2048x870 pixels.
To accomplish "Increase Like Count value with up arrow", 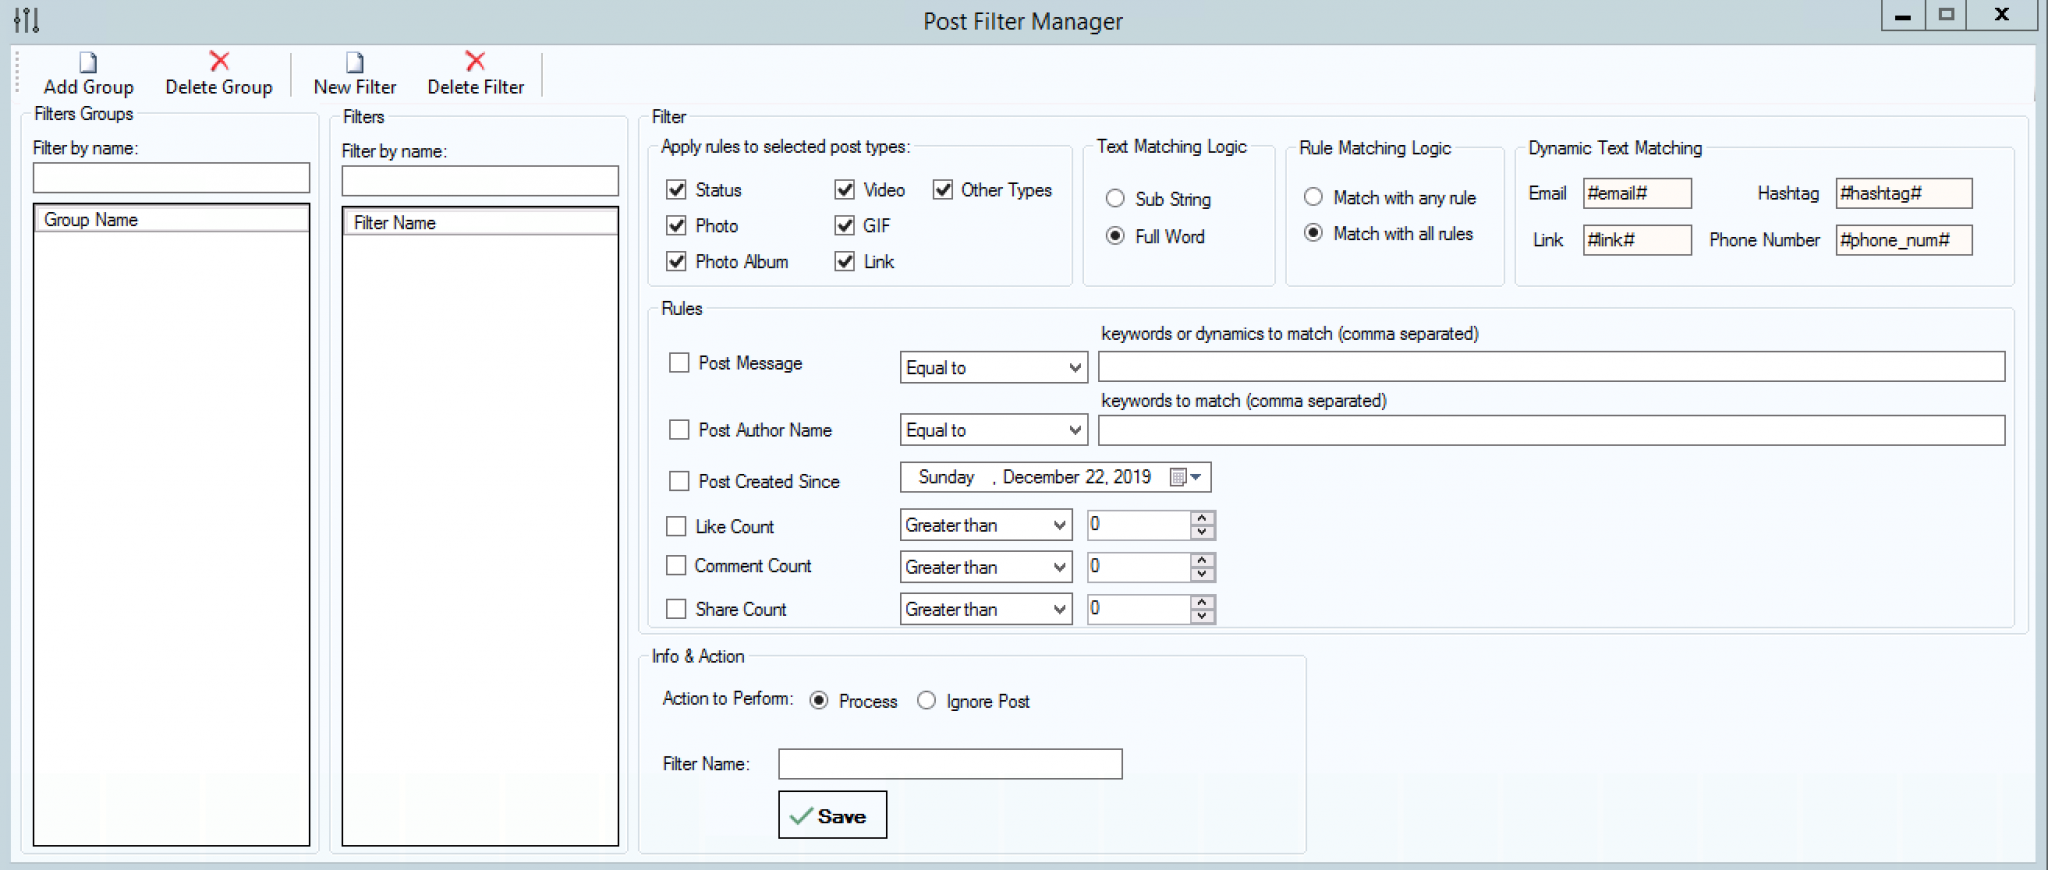I will (1203, 518).
